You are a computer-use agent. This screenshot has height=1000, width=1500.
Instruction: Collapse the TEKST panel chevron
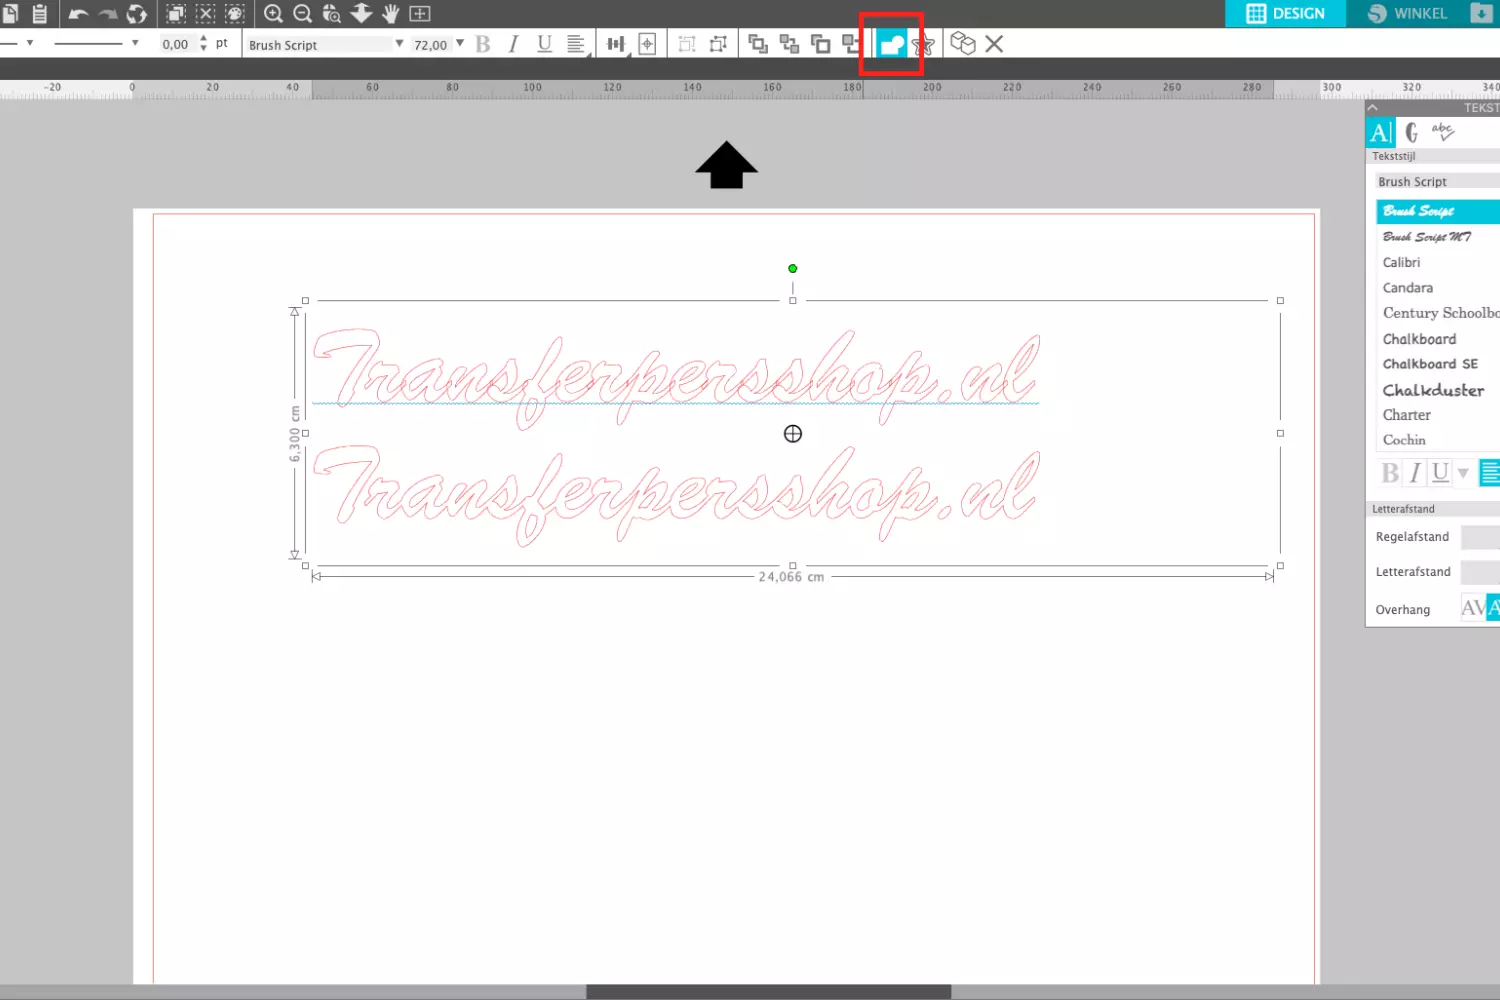click(x=1372, y=107)
